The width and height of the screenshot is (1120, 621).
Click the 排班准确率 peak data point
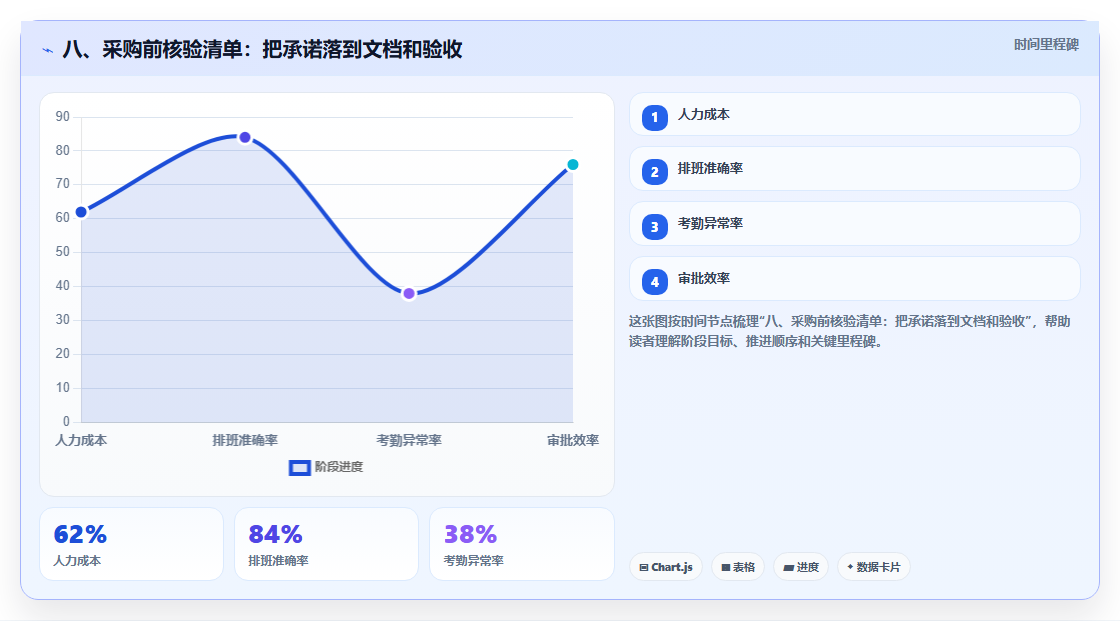245,137
